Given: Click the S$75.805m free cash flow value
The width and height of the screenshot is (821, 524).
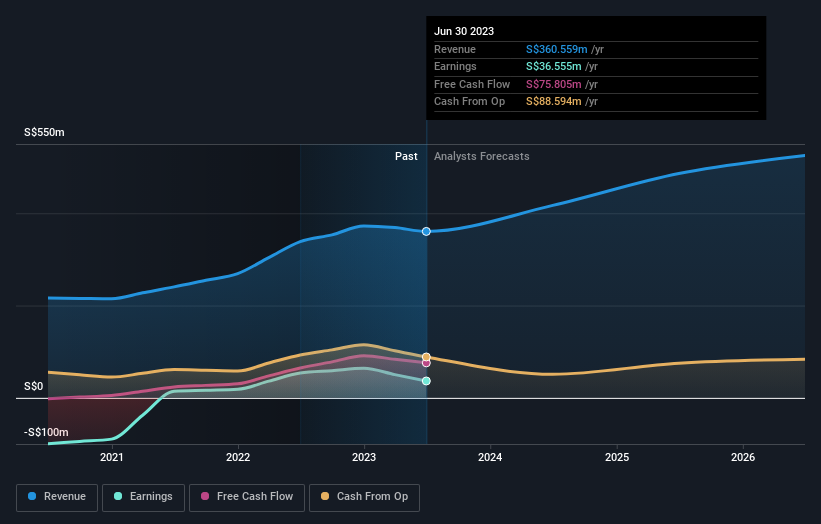Looking at the screenshot, I should click(x=553, y=84).
